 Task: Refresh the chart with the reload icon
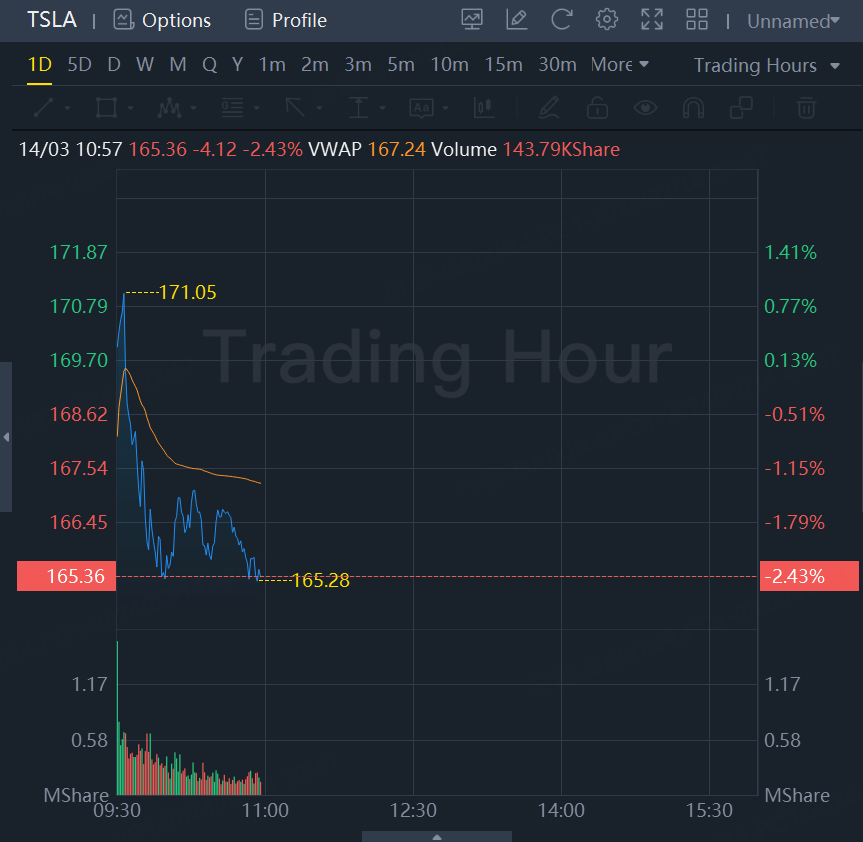pyautogui.click(x=561, y=20)
